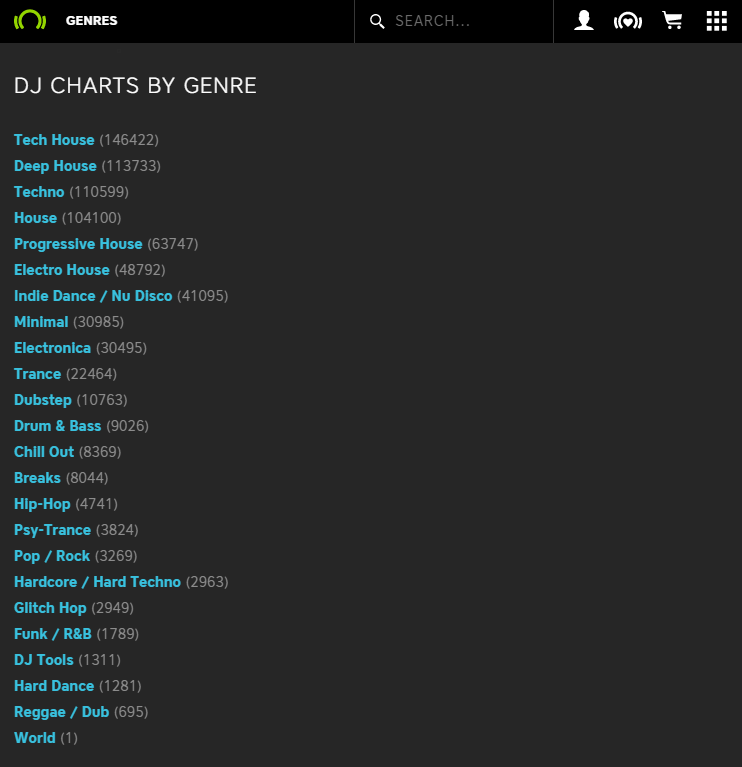The width and height of the screenshot is (742, 767).
Task: Click the Beatport headphones logo
Action: [x=30, y=21]
